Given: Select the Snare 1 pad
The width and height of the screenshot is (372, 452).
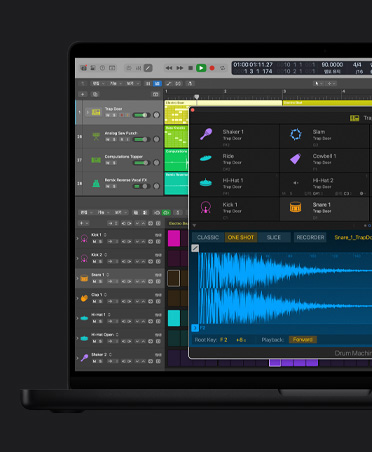Looking at the screenshot, I should pos(324,209).
